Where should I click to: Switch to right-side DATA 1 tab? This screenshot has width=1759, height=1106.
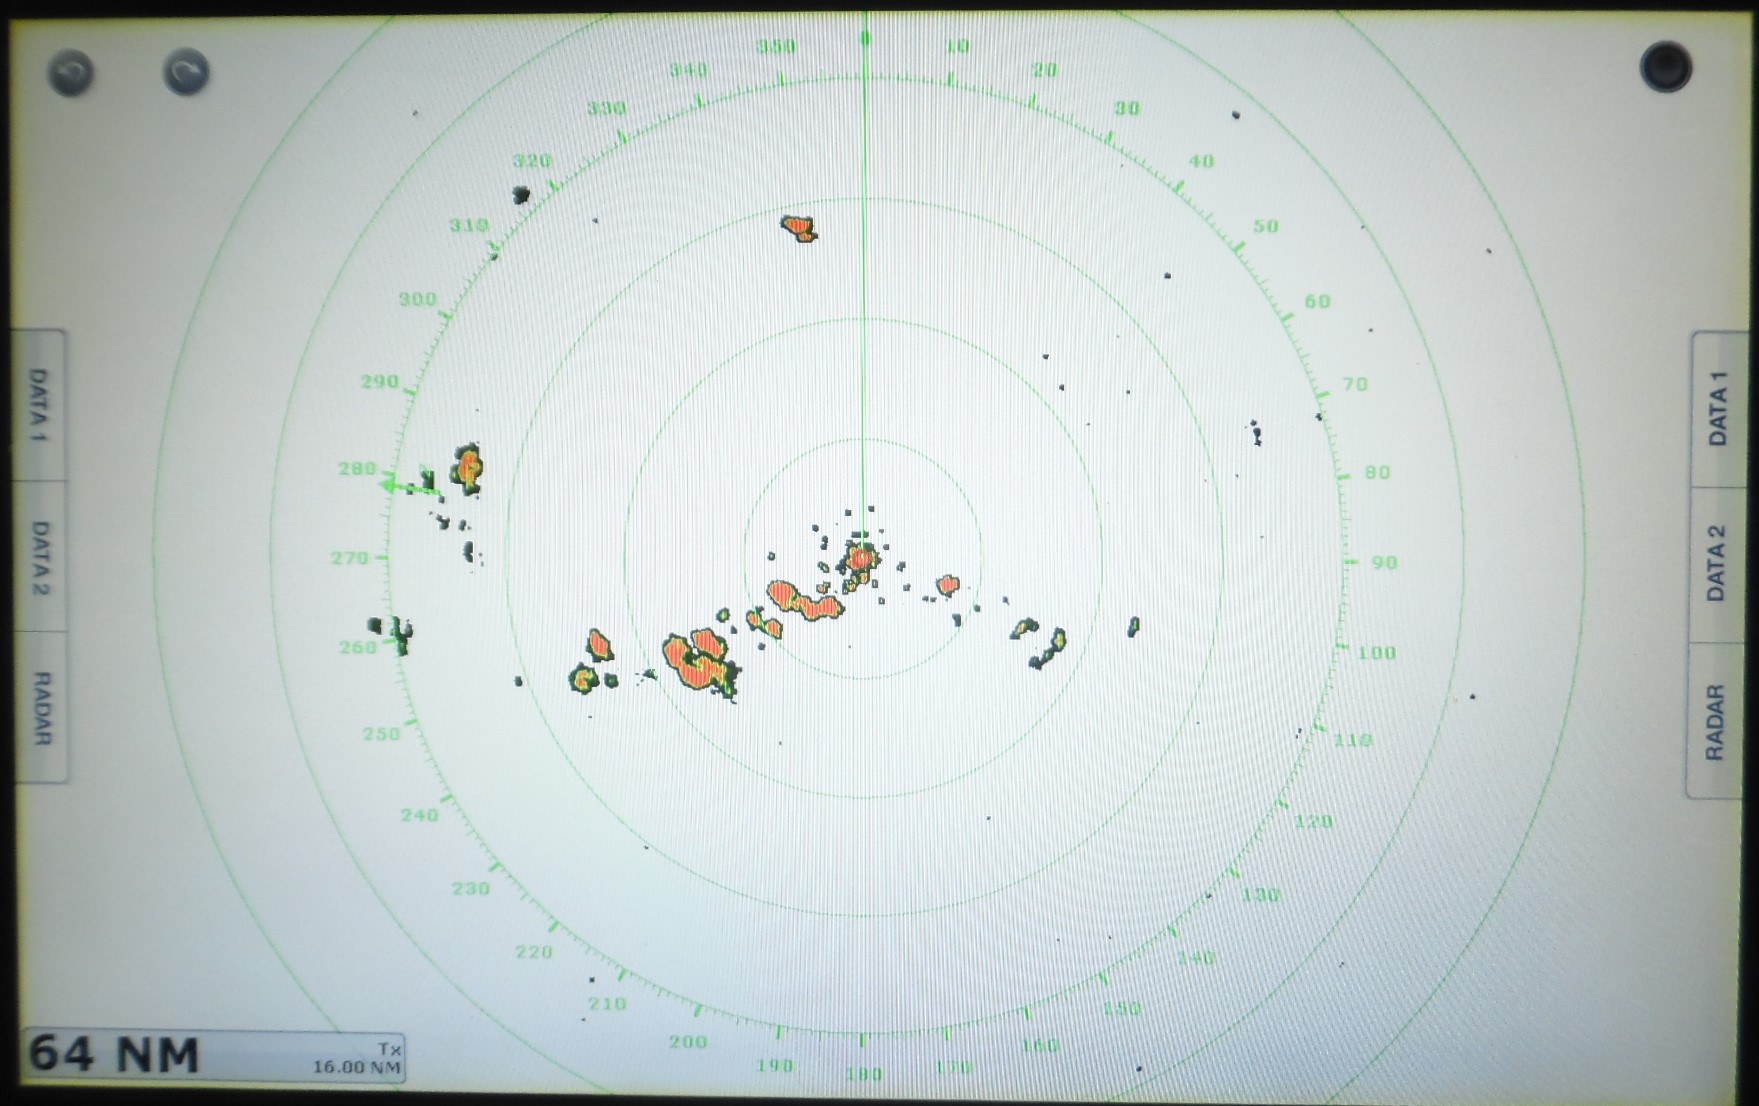tap(1717, 408)
